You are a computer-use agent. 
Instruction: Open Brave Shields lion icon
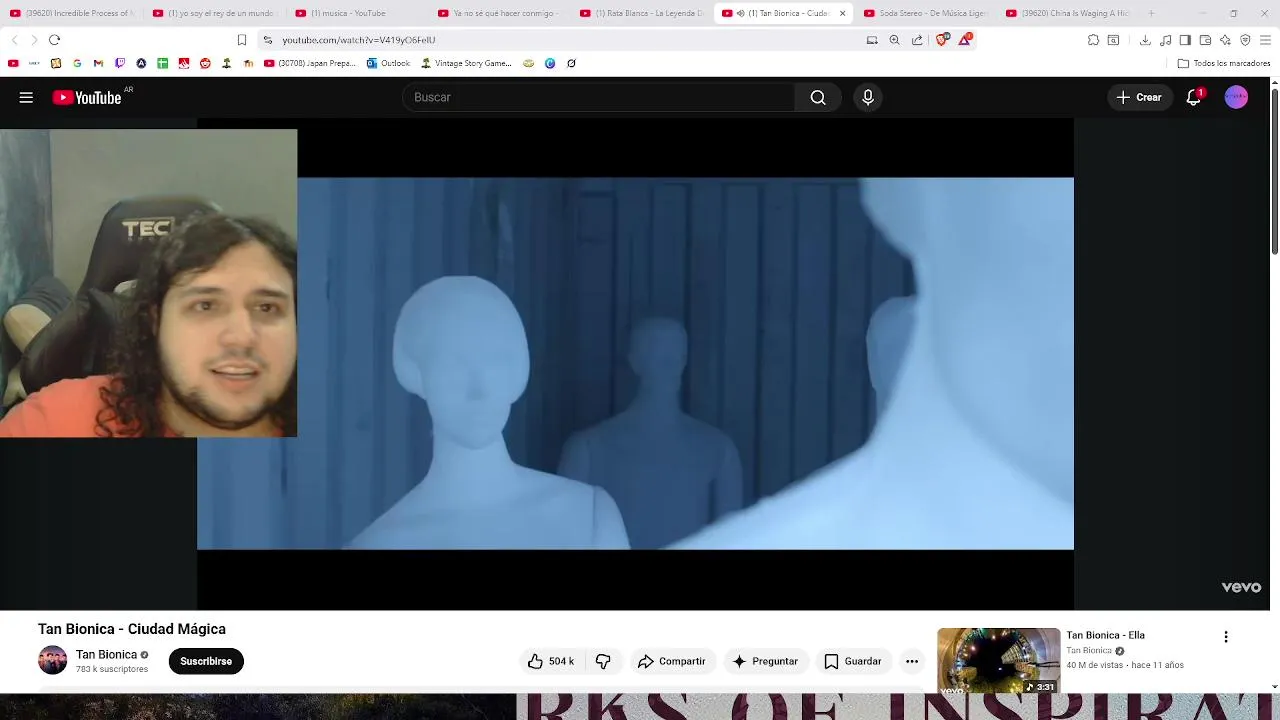point(942,40)
